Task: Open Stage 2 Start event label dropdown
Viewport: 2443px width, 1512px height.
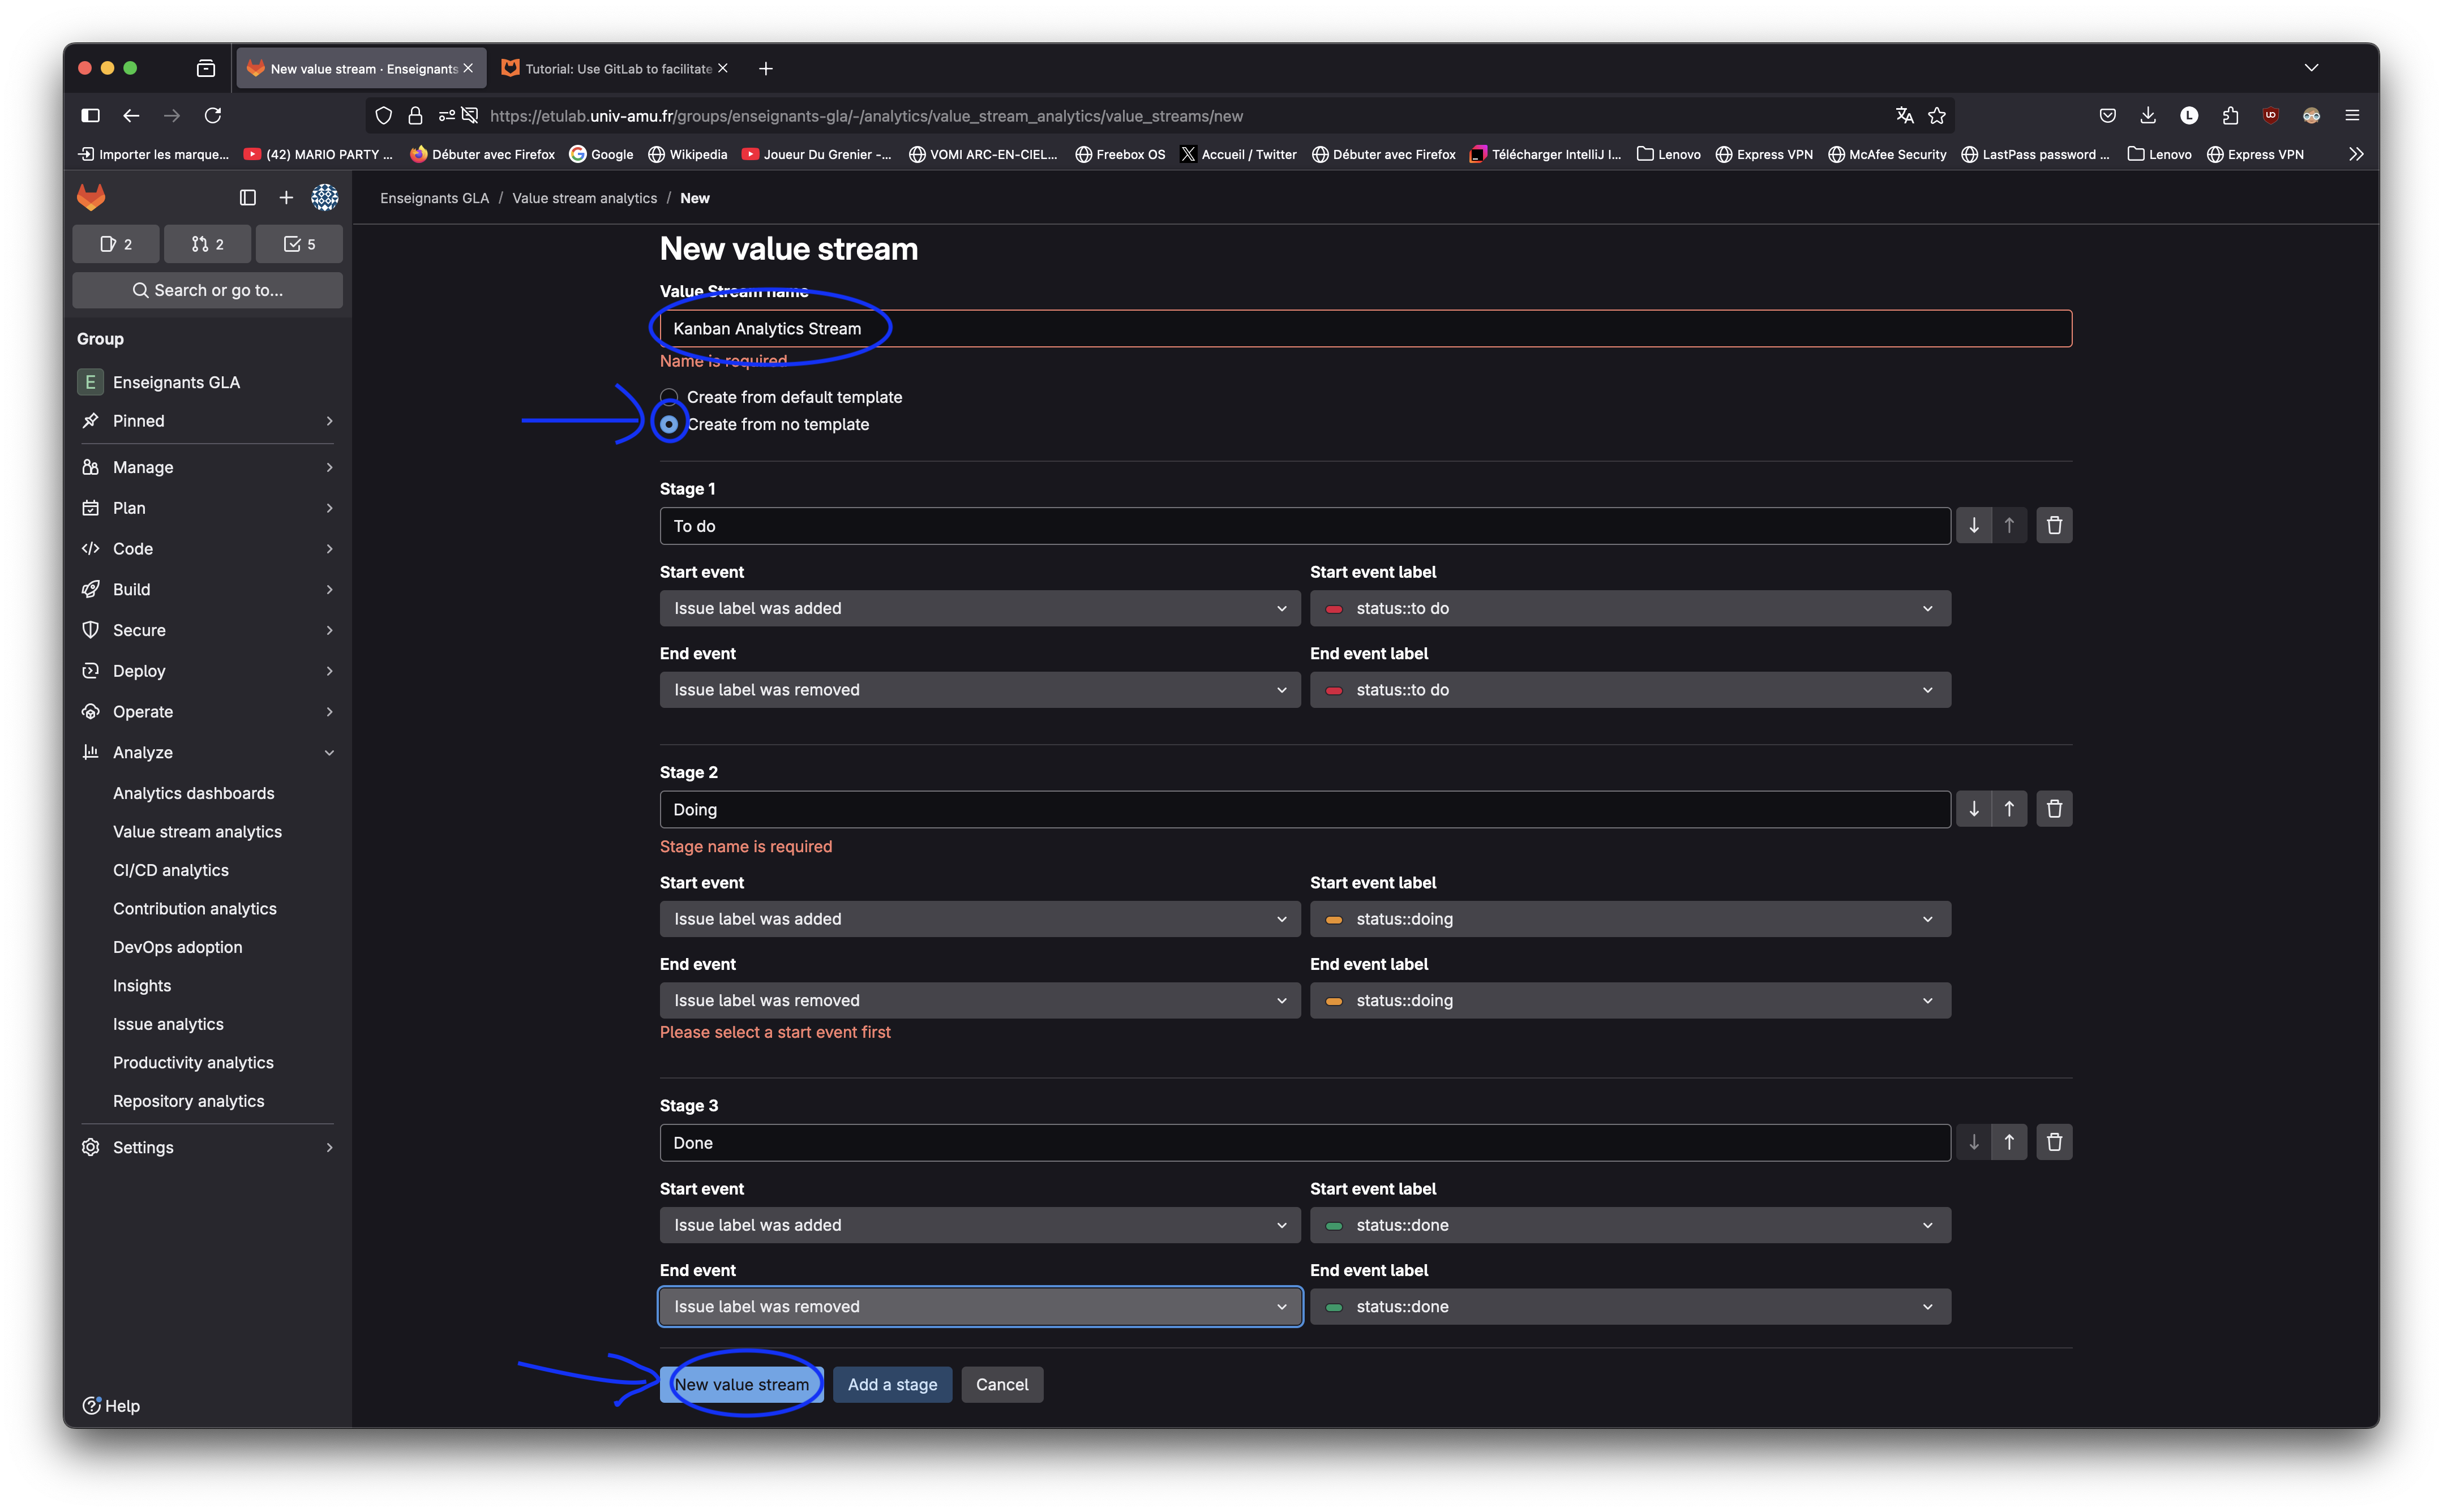Action: [1630, 919]
